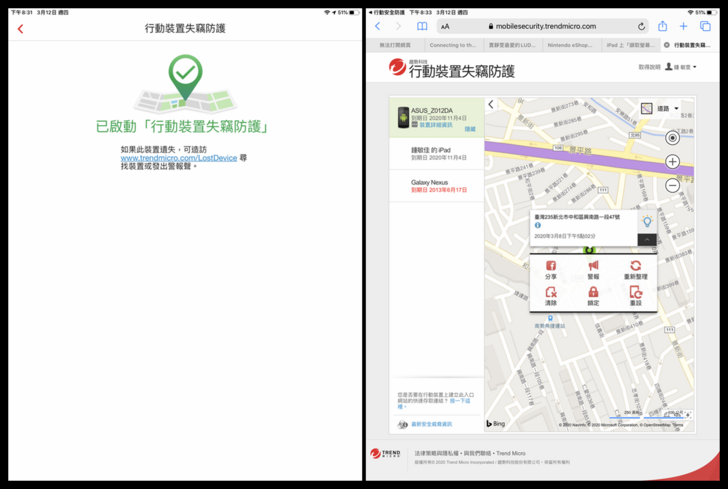Click the Reset (重設) device icon
This screenshot has width=728, height=489.
(x=635, y=292)
